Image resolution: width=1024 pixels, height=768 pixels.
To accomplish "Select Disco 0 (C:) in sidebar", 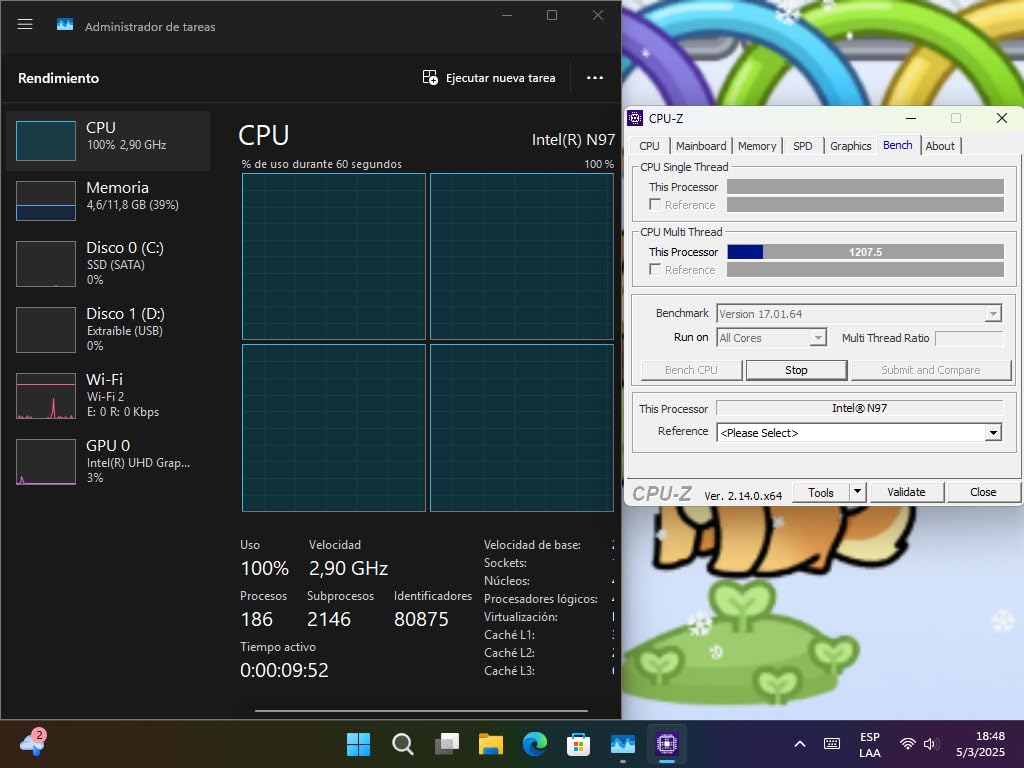I will (x=108, y=263).
